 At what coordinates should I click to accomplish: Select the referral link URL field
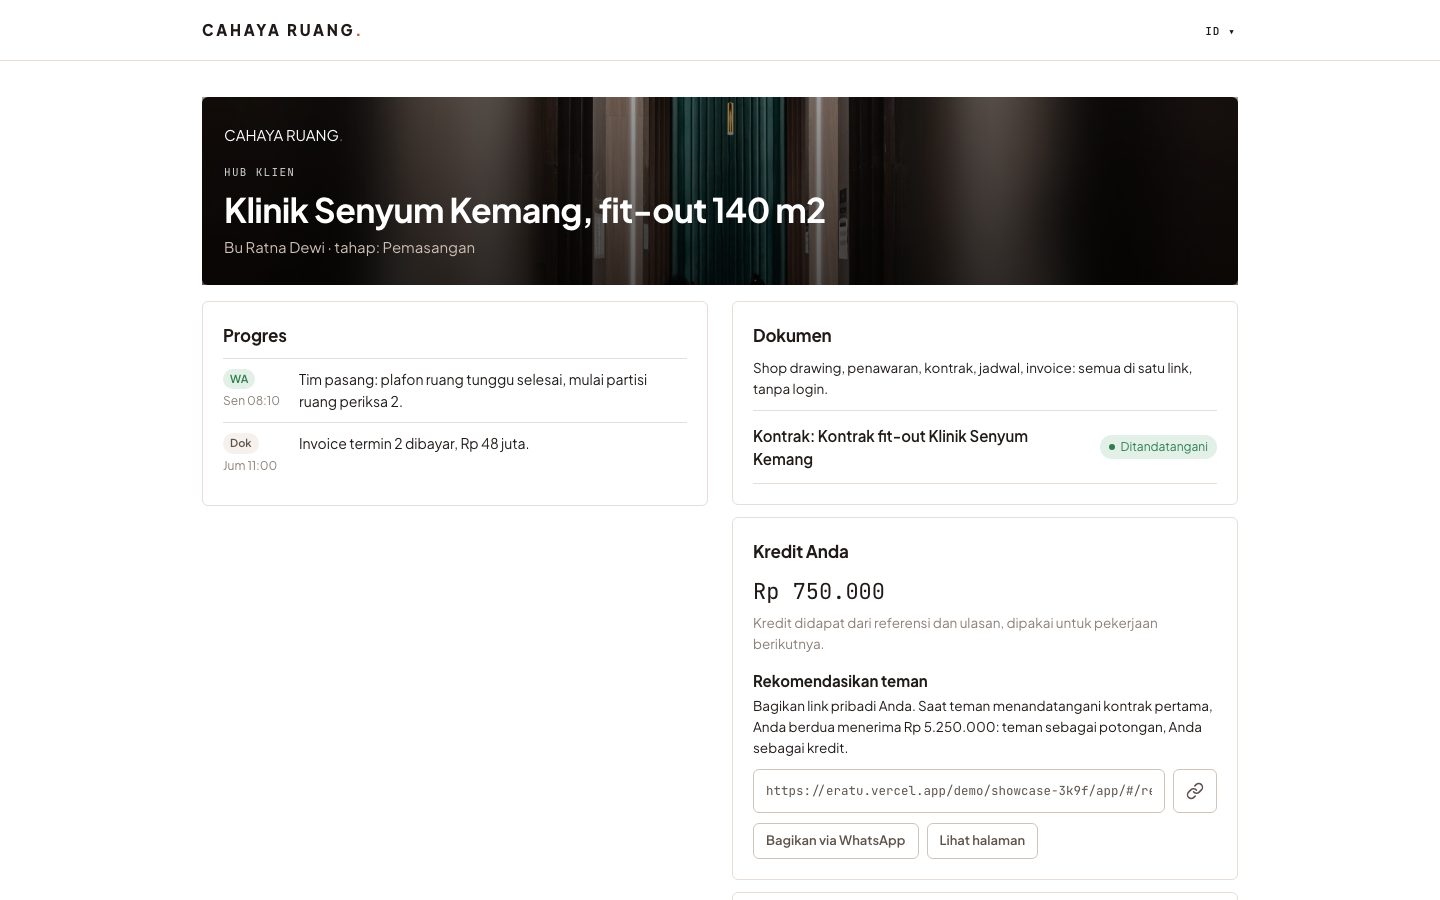tap(959, 791)
